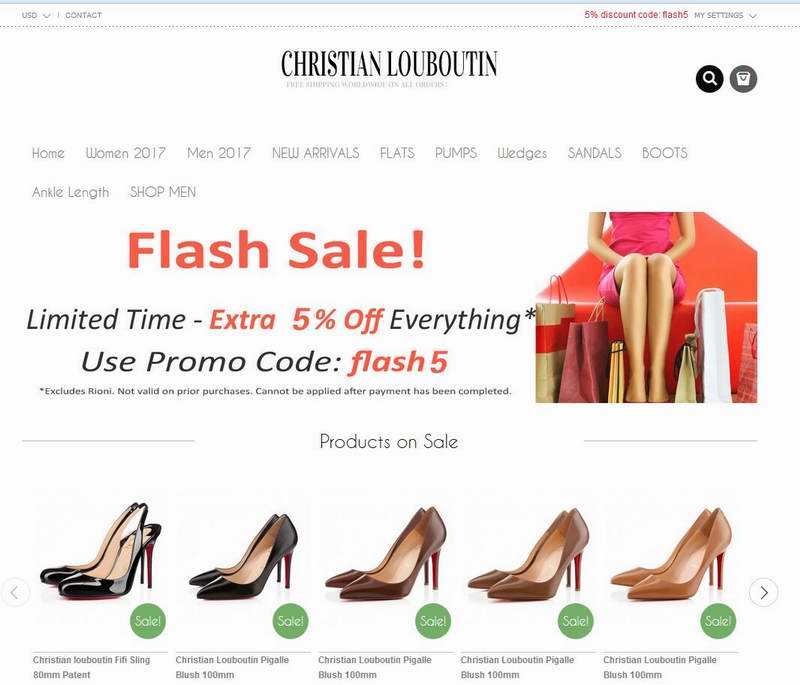Go to the PUMPS category

[456, 153]
